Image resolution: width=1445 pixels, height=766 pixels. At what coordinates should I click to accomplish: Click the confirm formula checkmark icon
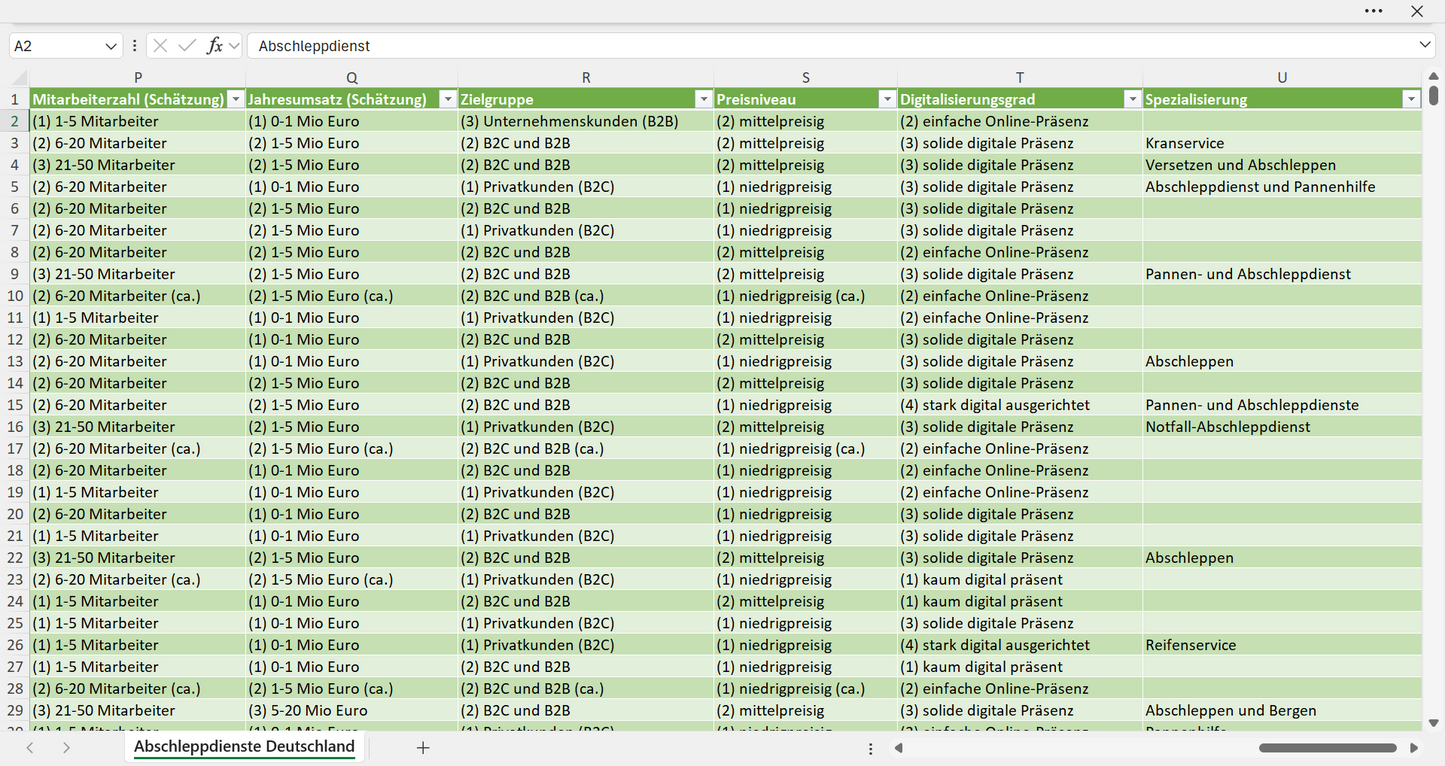tap(186, 46)
